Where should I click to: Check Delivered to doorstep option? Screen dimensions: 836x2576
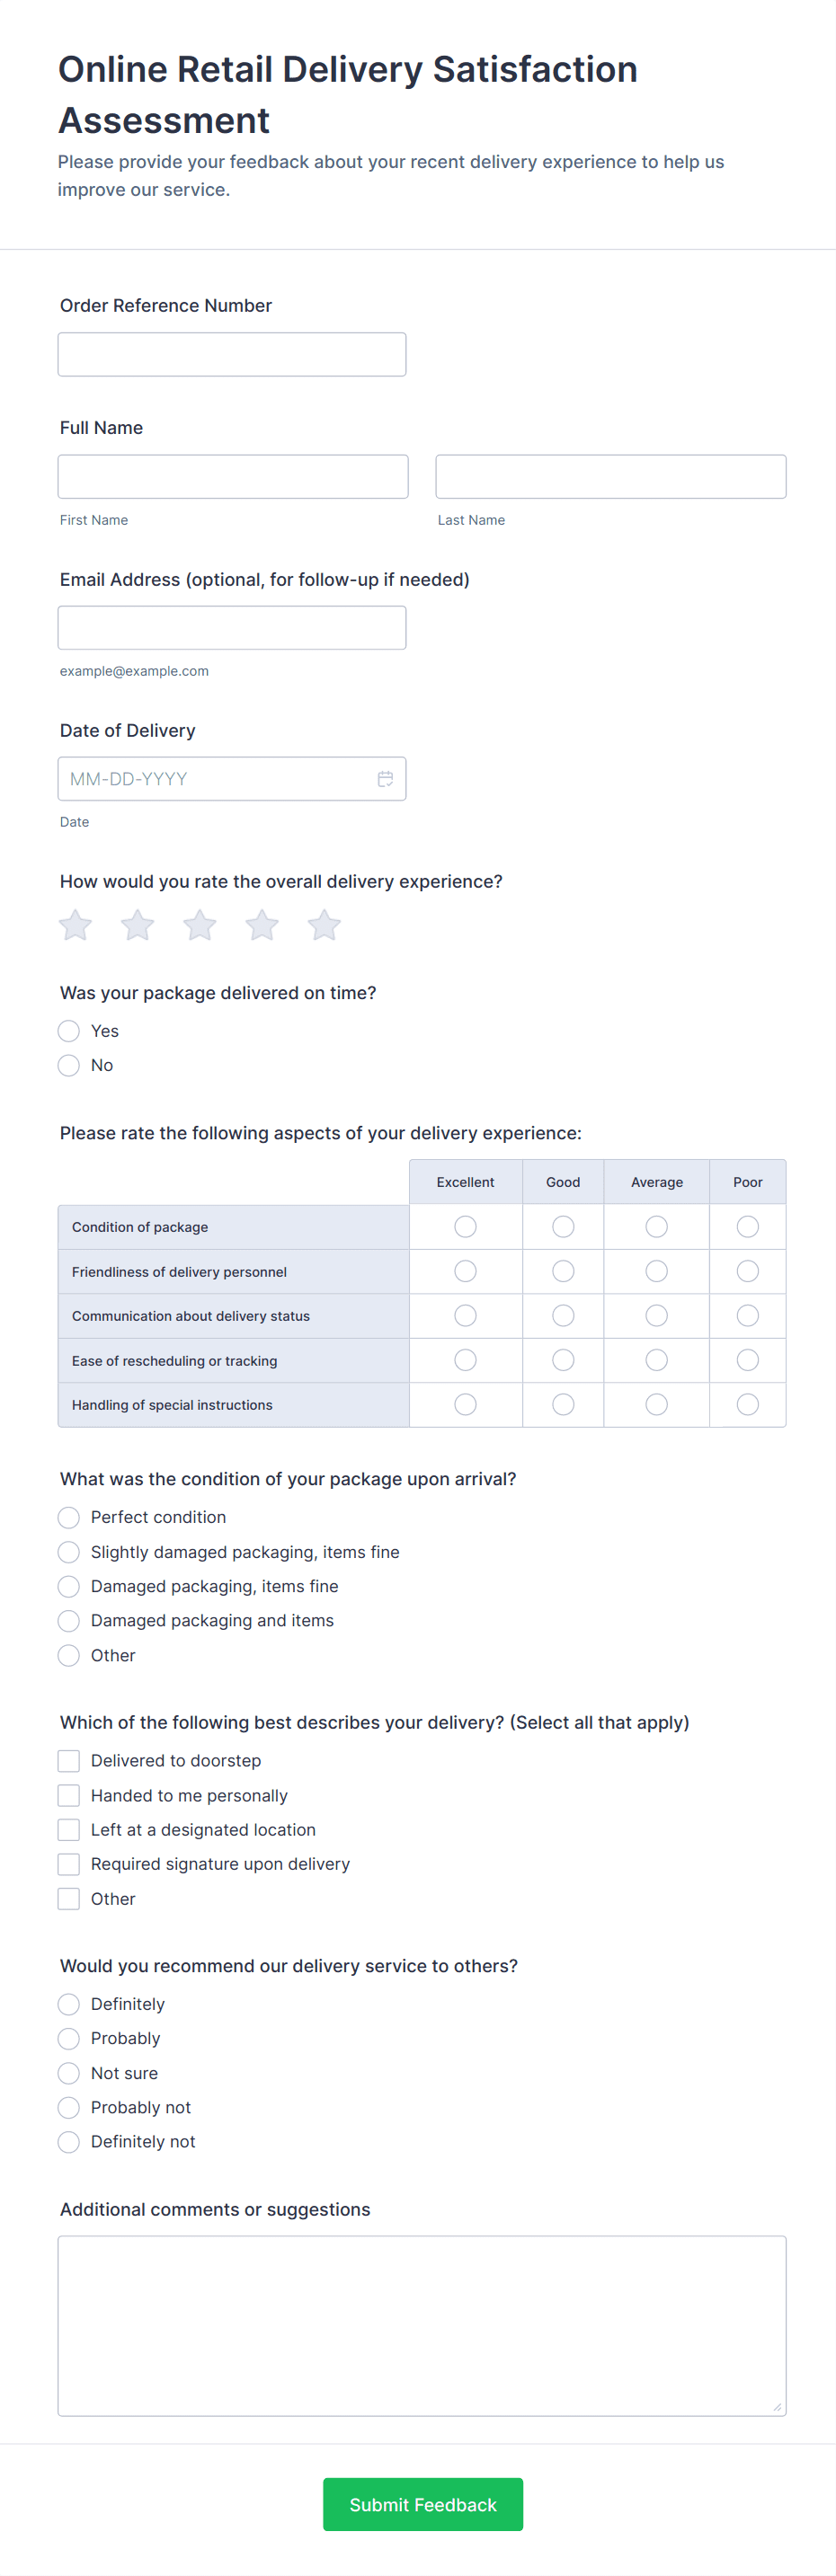pyautogui.click(x=69, y=1761)
